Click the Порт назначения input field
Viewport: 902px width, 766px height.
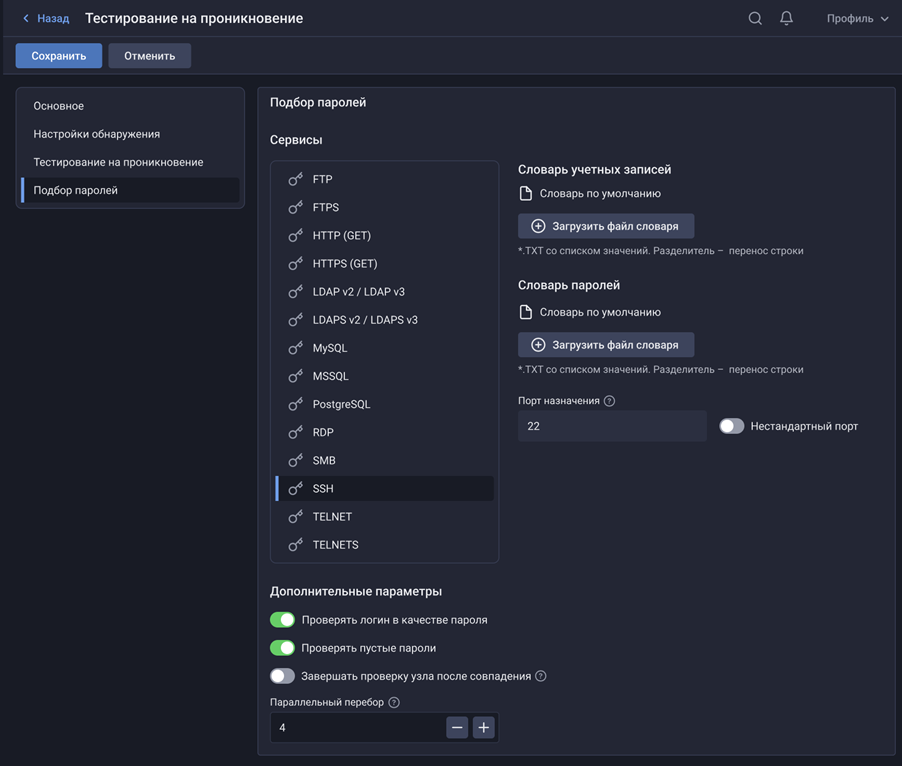pyautogui.click(x=611, y=426)
